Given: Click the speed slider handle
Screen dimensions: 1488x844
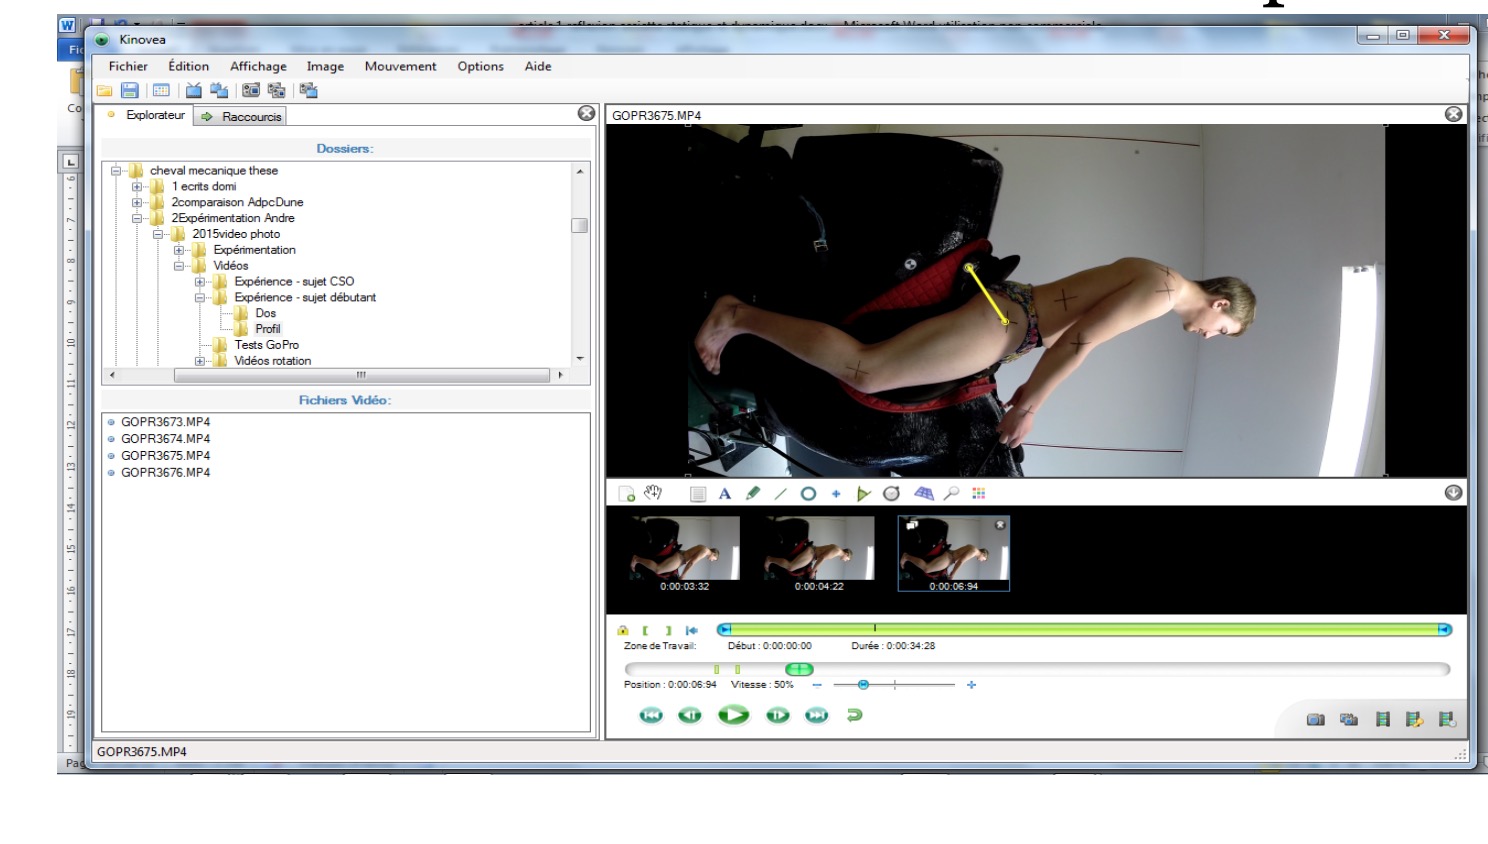Looking at the screenshot, I should pos(863,685).
